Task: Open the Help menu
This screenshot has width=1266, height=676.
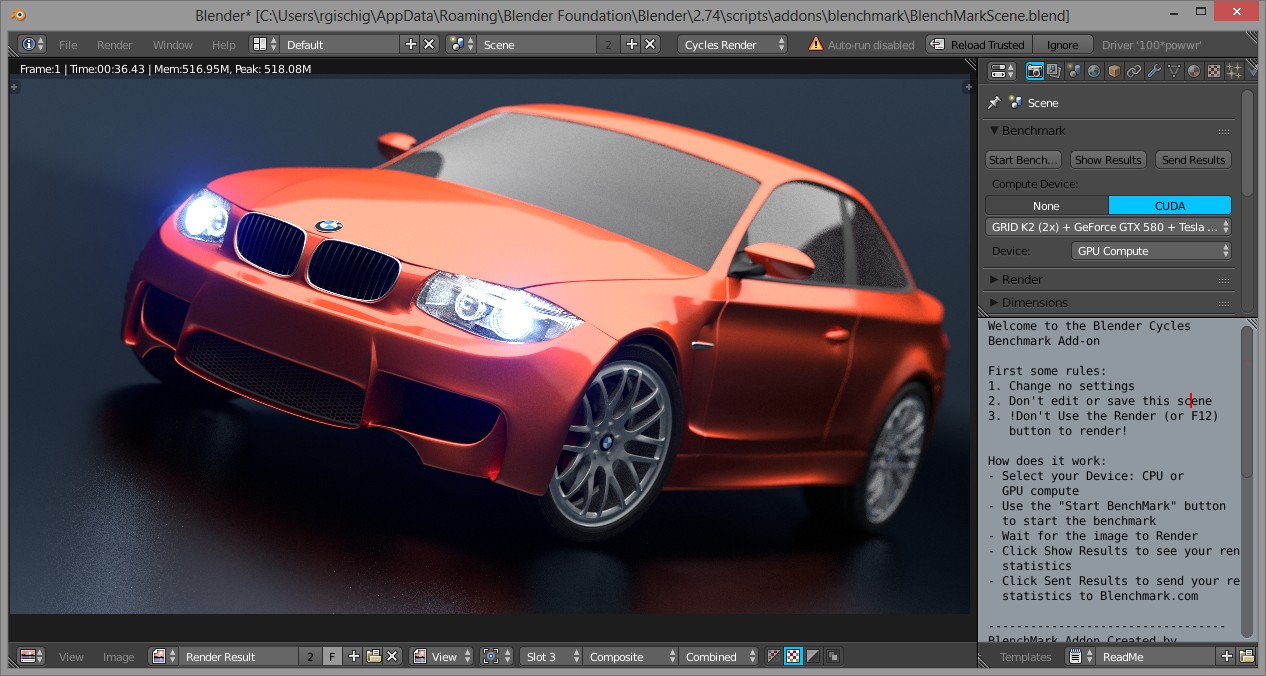Action: 224,45
